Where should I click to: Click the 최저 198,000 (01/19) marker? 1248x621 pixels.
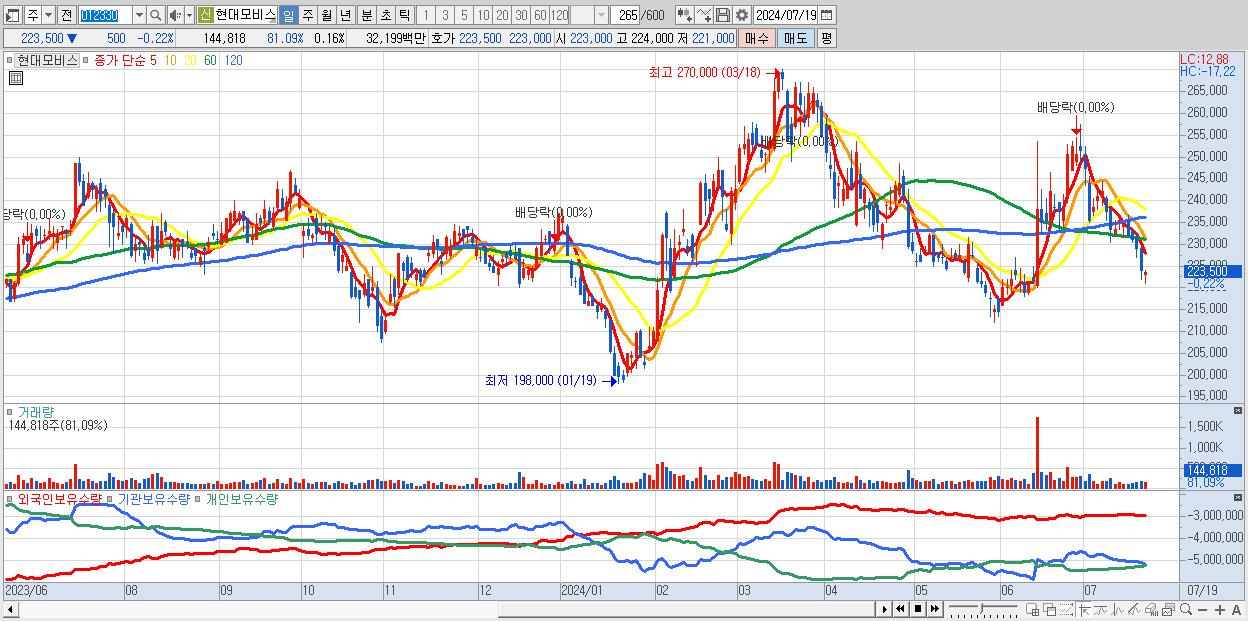pos(541,380)
